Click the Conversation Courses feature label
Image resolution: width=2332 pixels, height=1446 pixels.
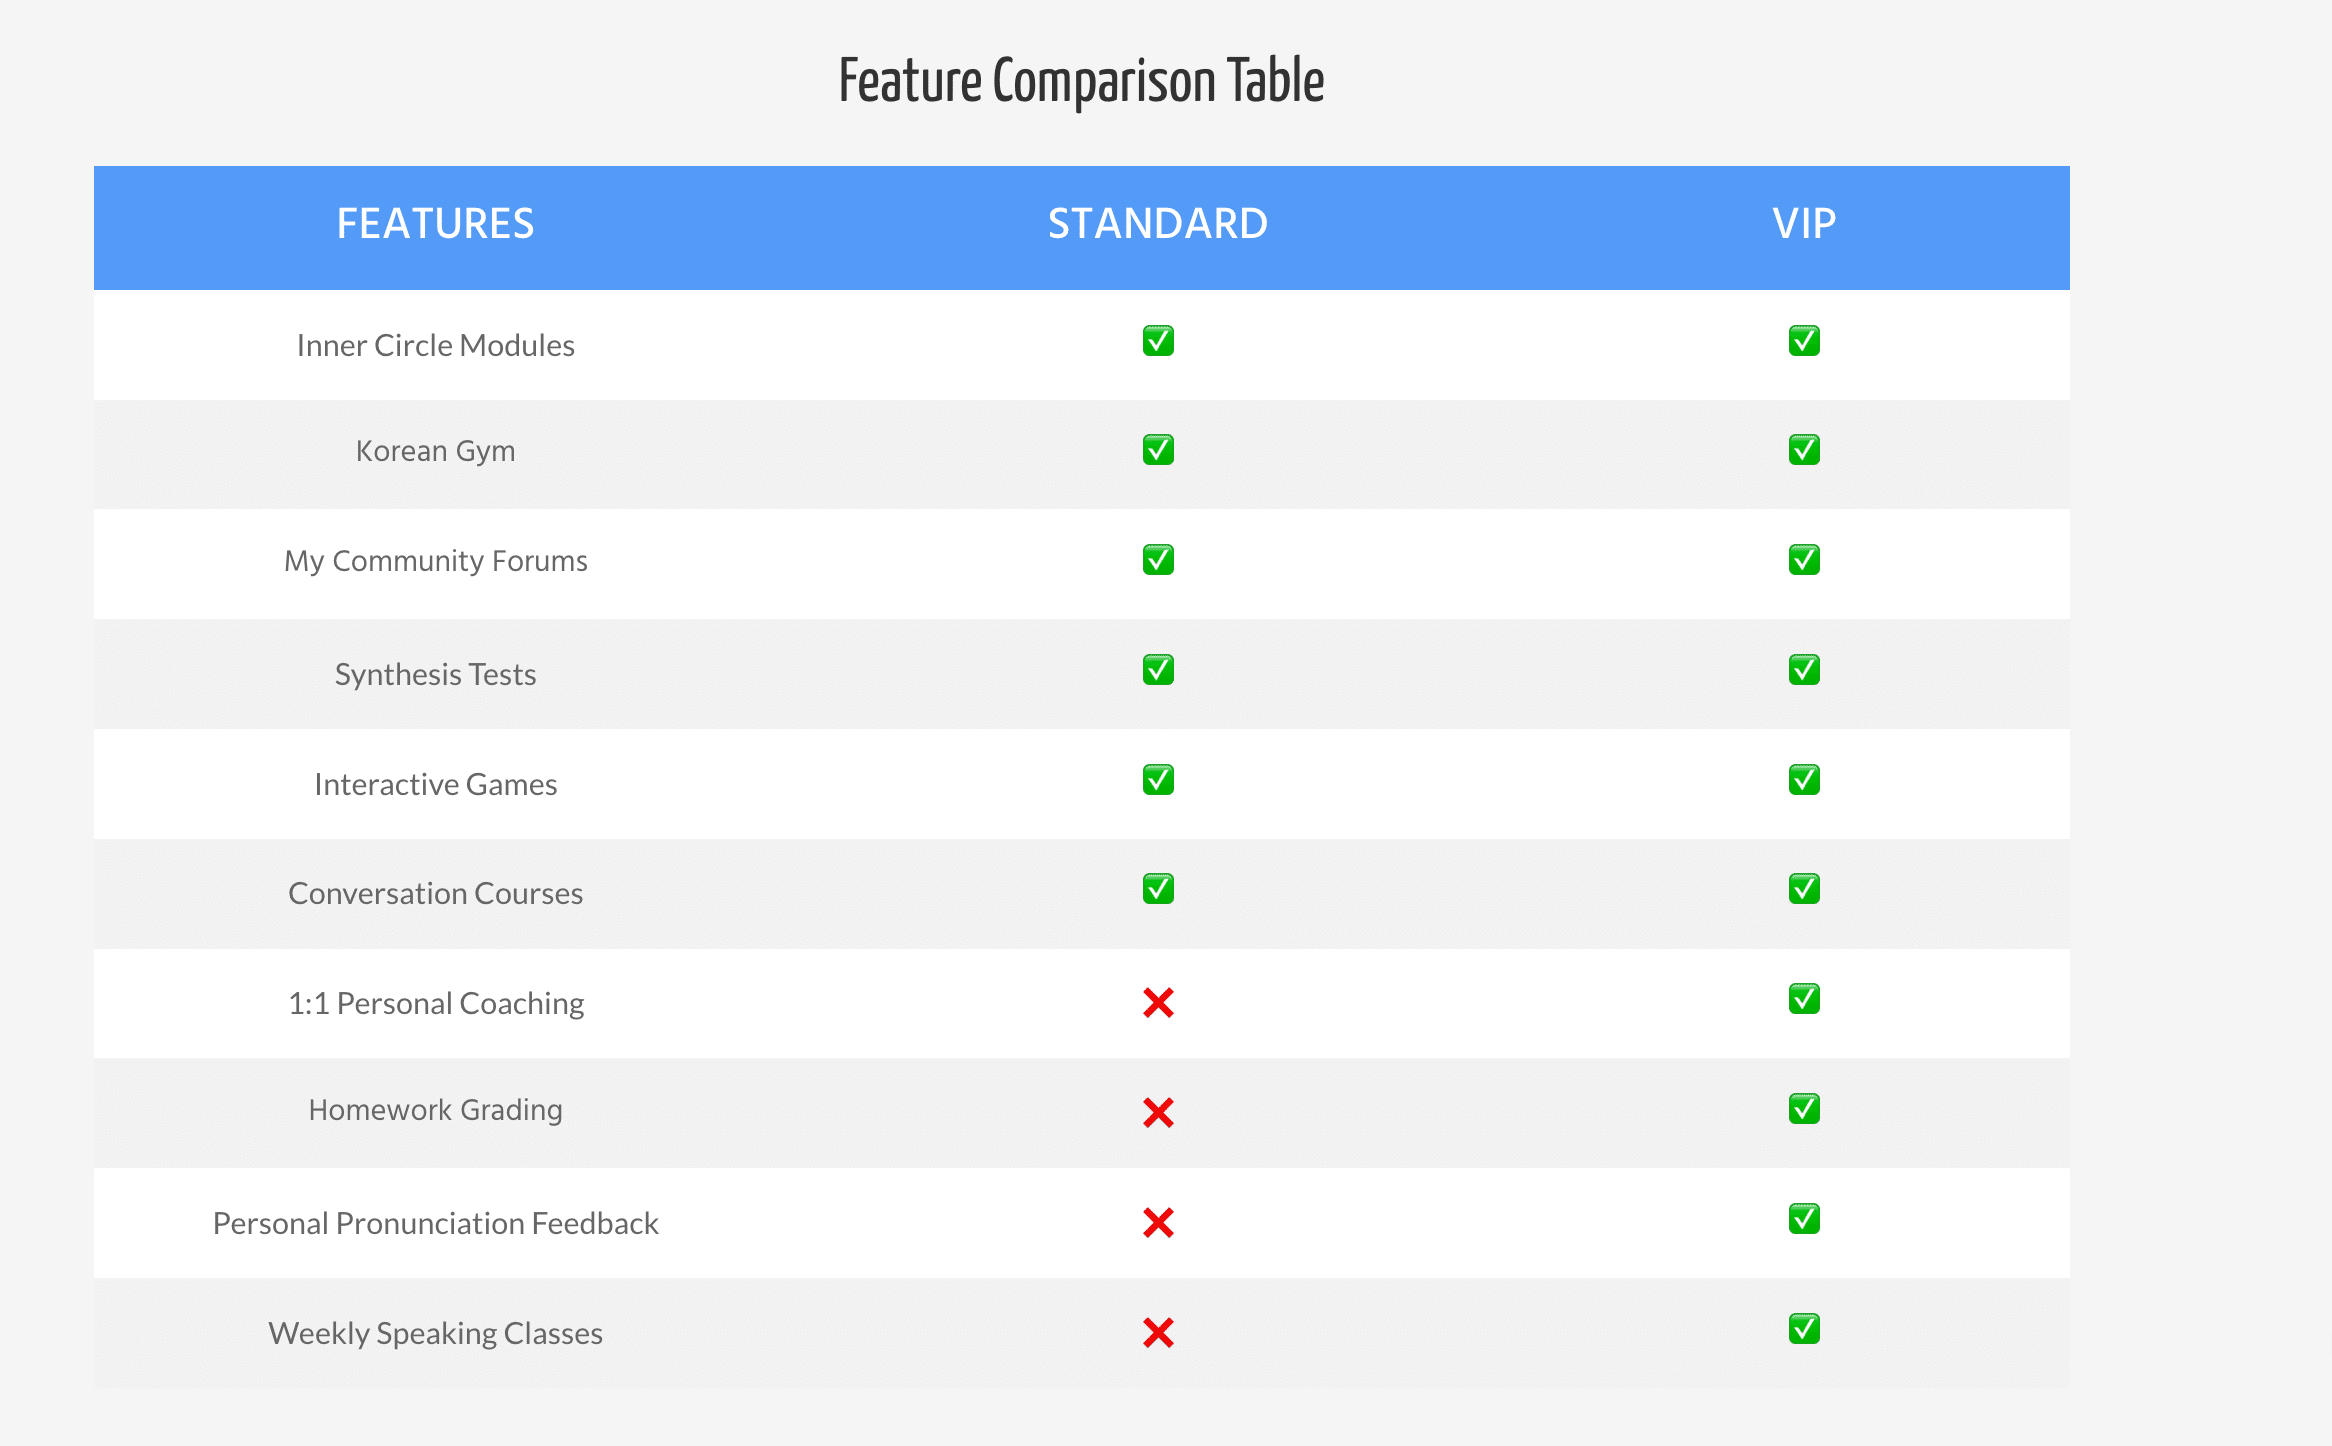point(435,893)
